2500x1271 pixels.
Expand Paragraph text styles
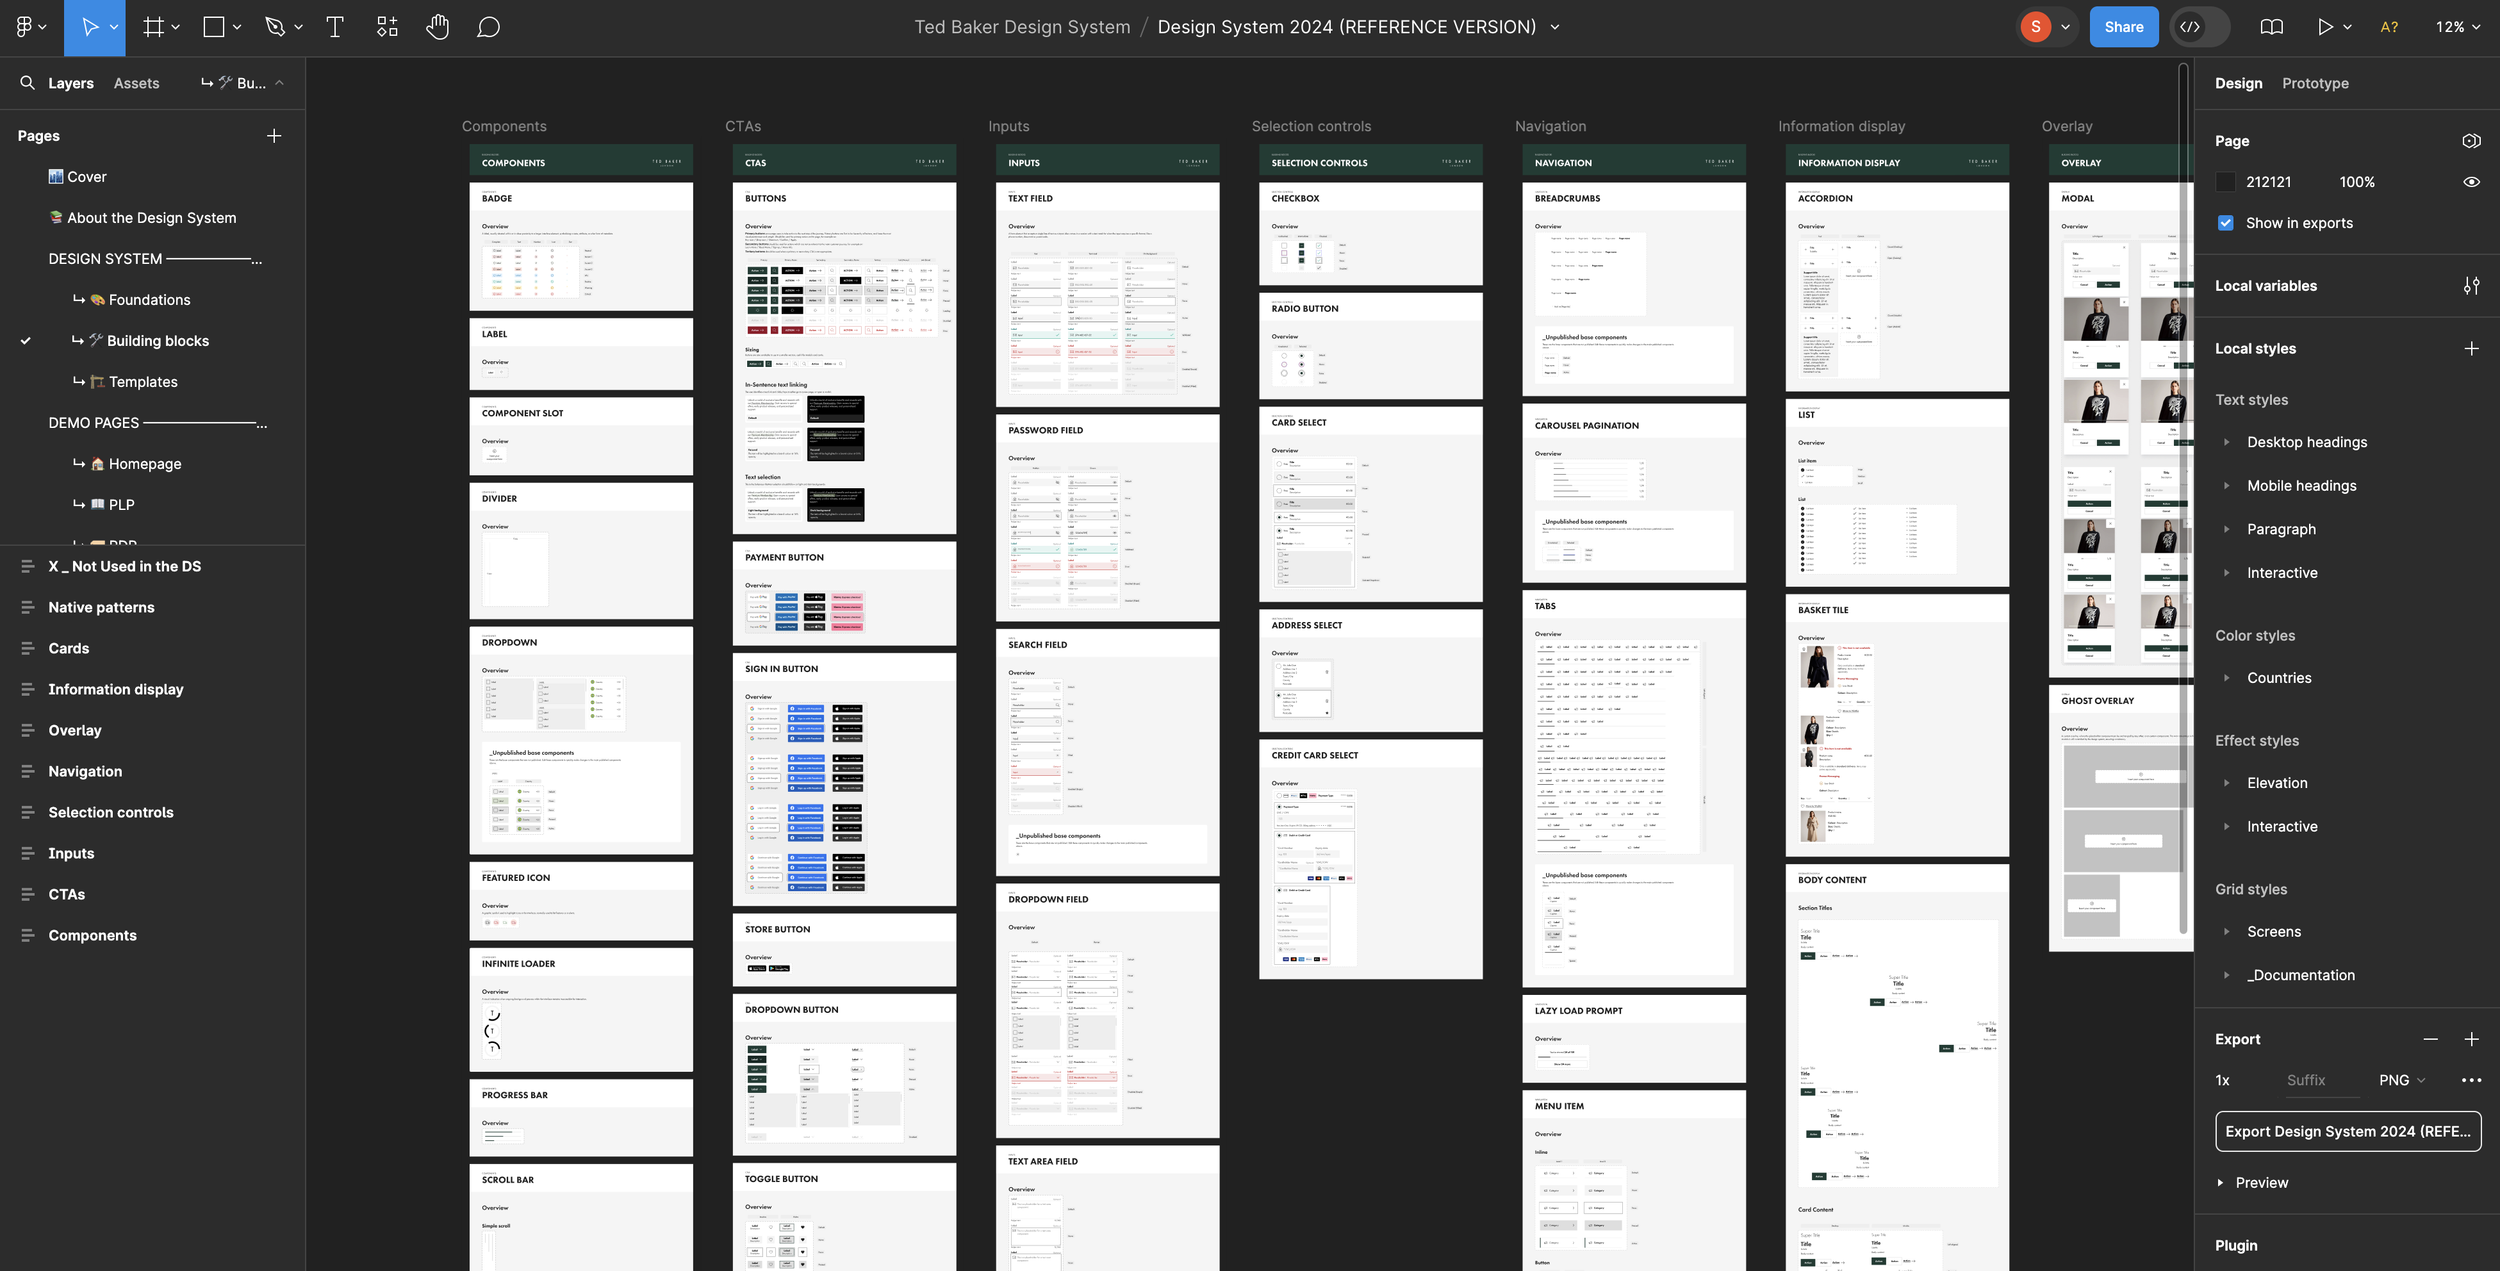[2226, 530]
